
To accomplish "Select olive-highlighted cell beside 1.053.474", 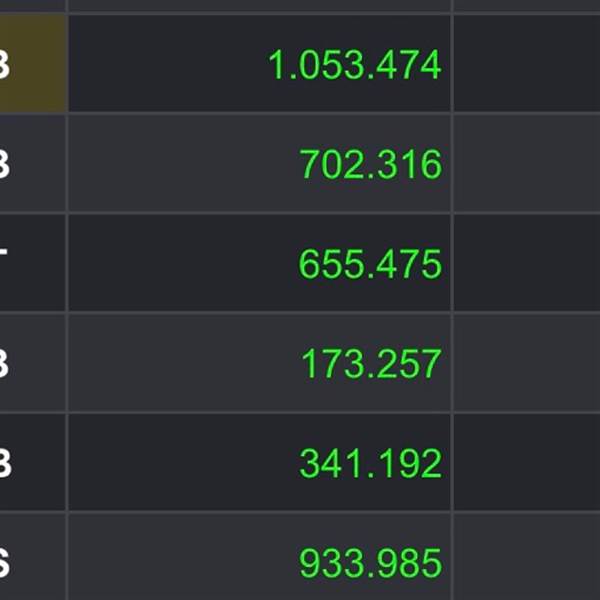I will pyautogui.click(x=33, y=64).
